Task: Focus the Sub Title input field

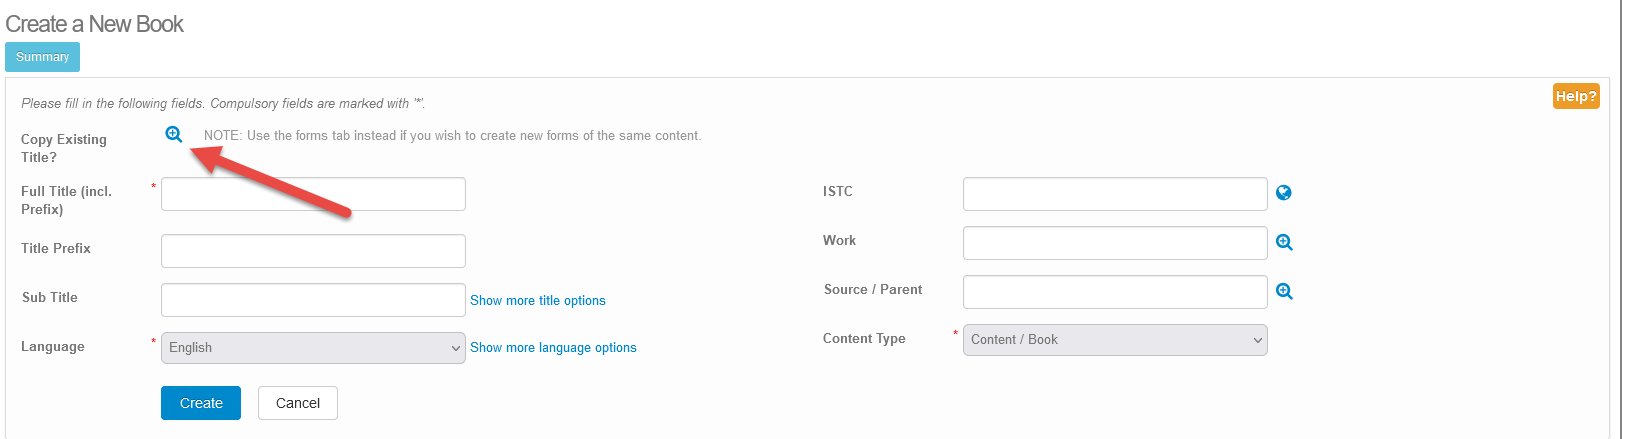Action: [x=313, y=300]
